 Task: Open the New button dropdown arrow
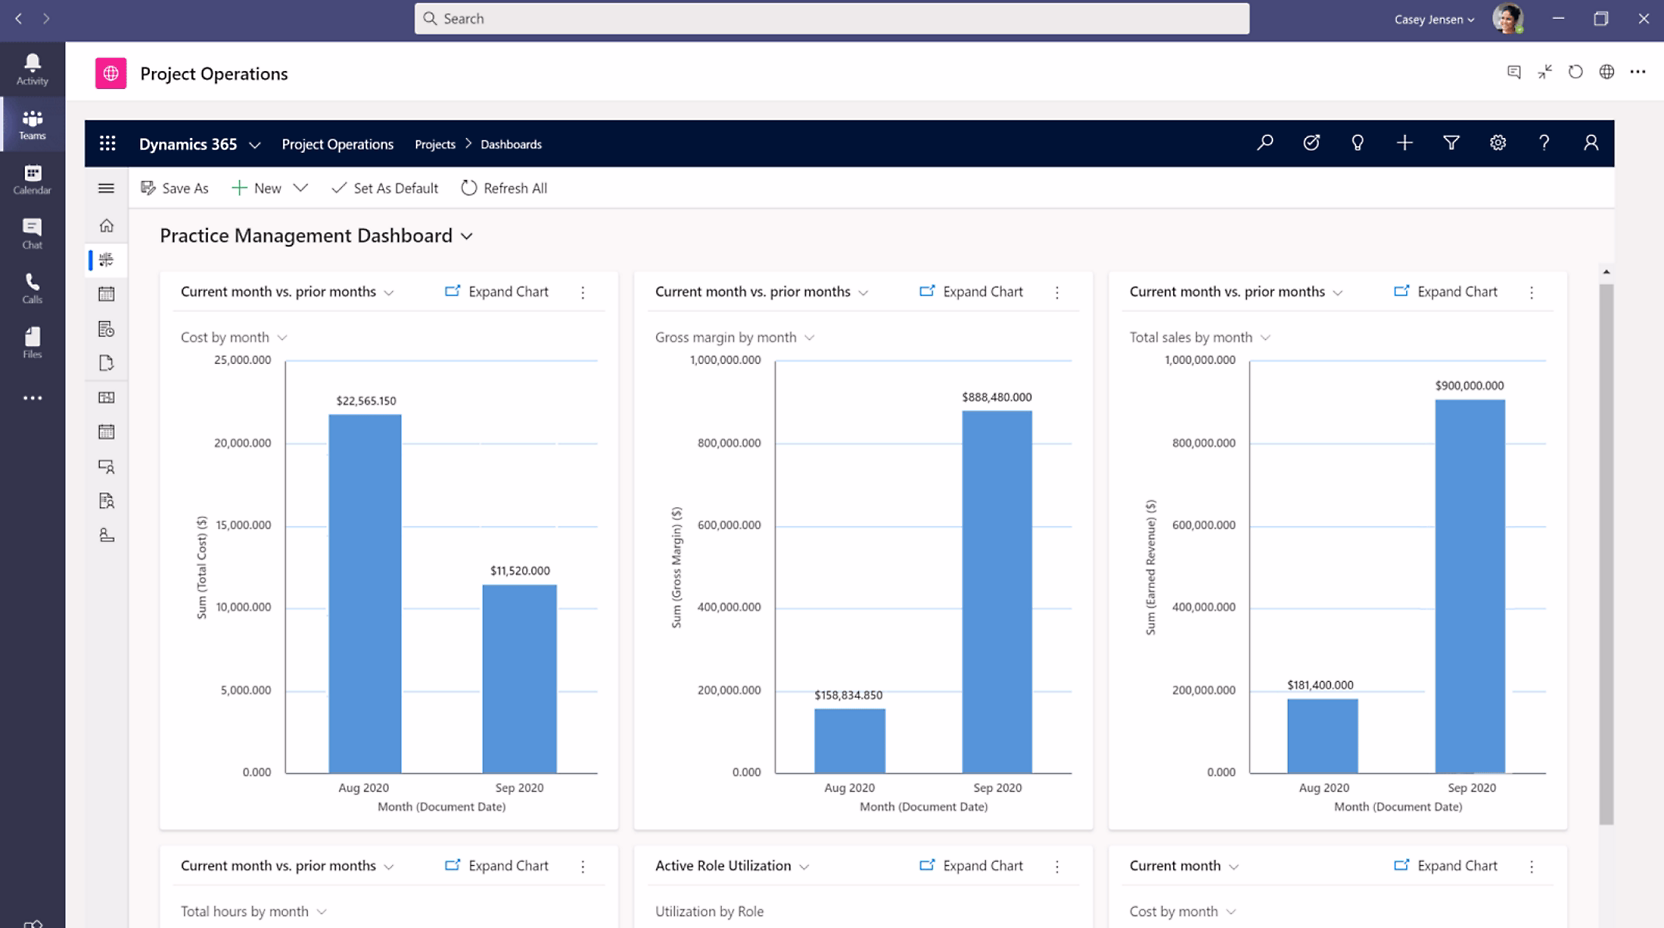point(300,188)
